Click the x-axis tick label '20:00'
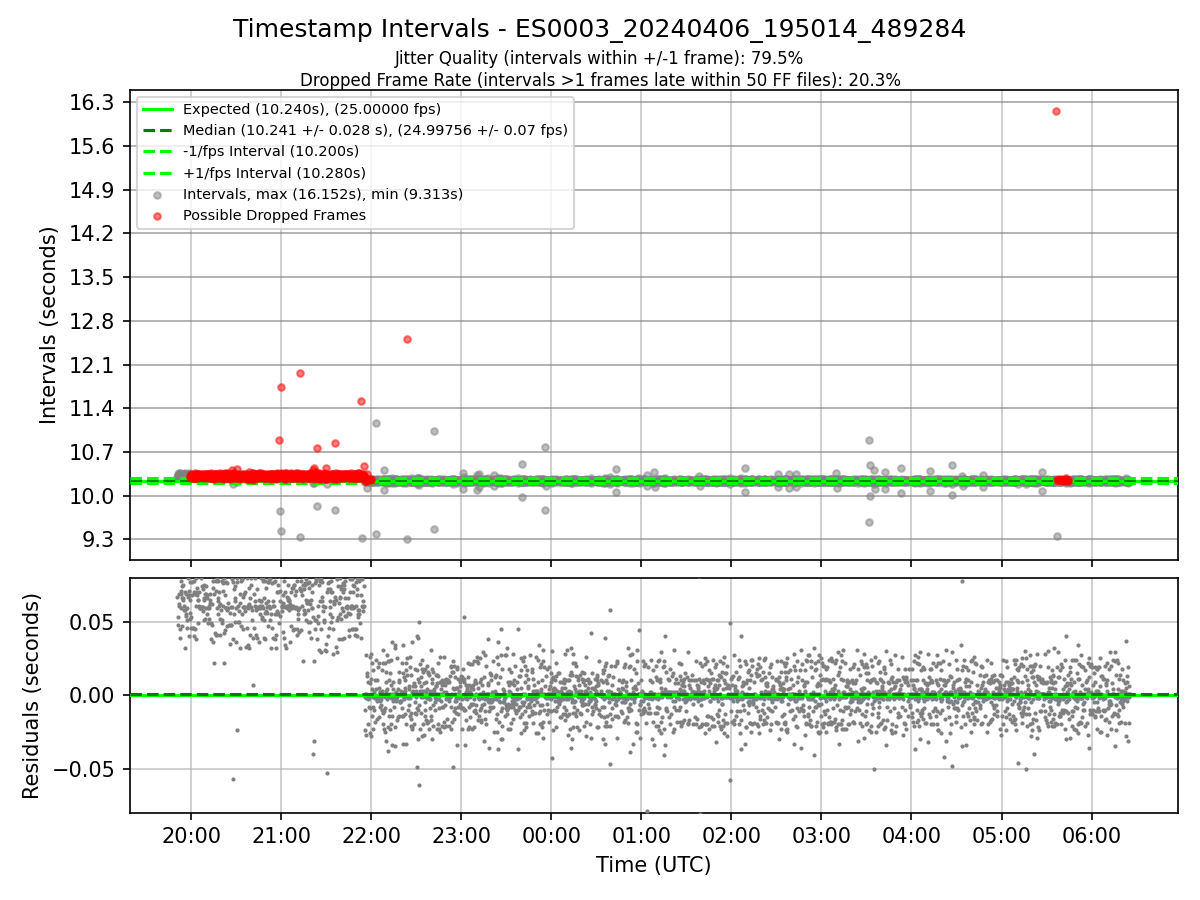Image resolution: width=1200 pixels, height=900 pixels. point(190,834)
